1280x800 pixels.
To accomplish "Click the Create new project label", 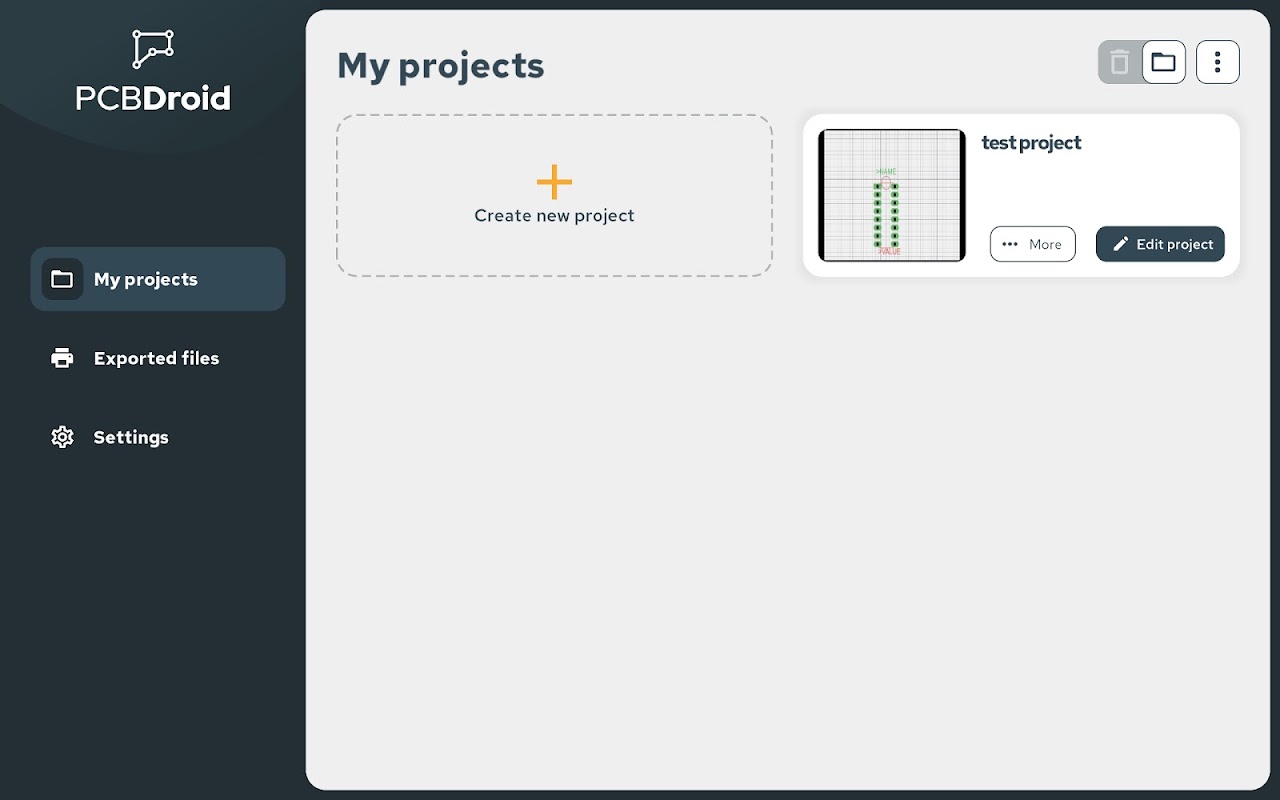I will (x=554, y=216).
